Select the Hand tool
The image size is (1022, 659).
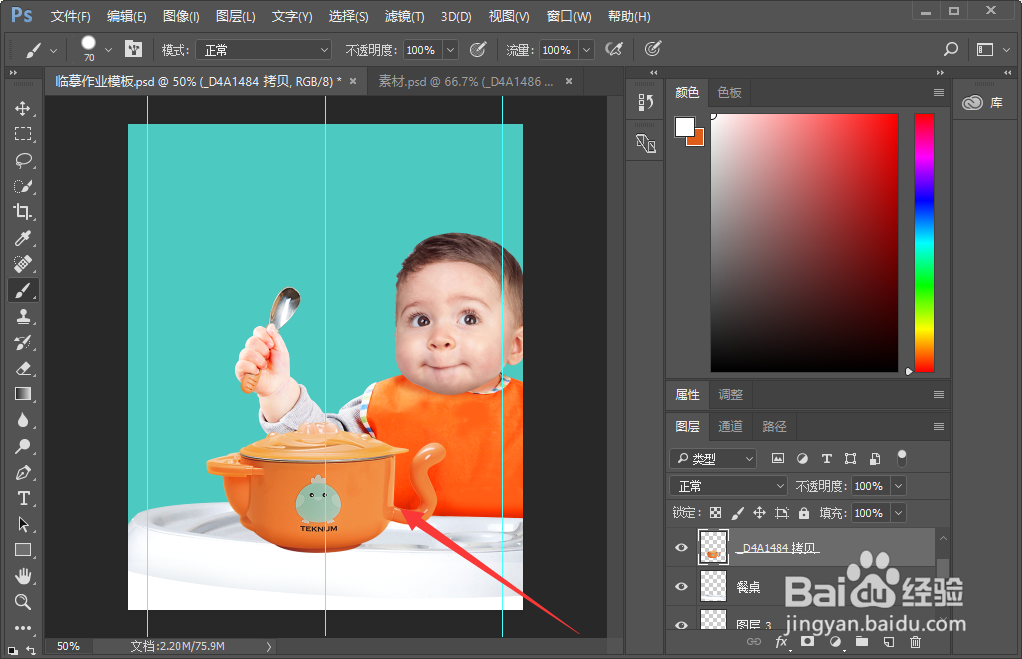coord(23,576)
